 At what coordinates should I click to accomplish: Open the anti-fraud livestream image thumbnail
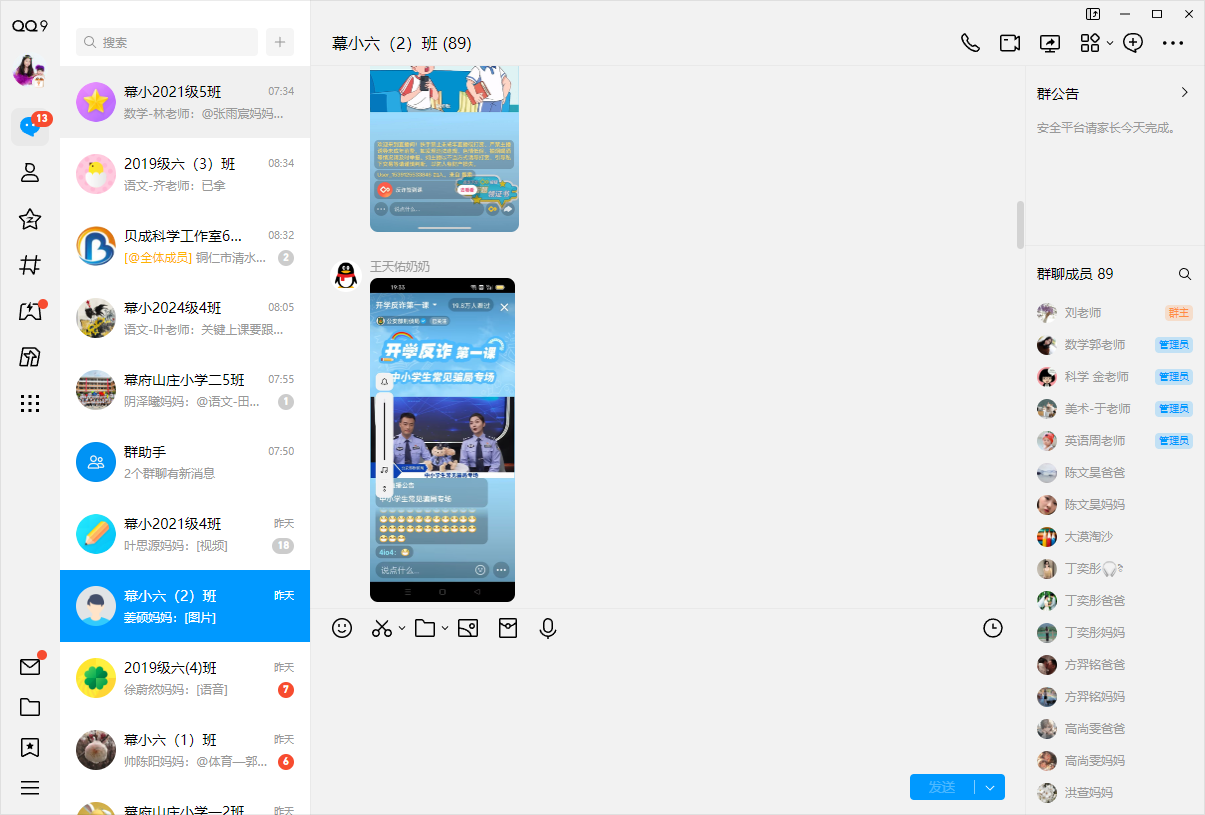(x=442, y=440)
